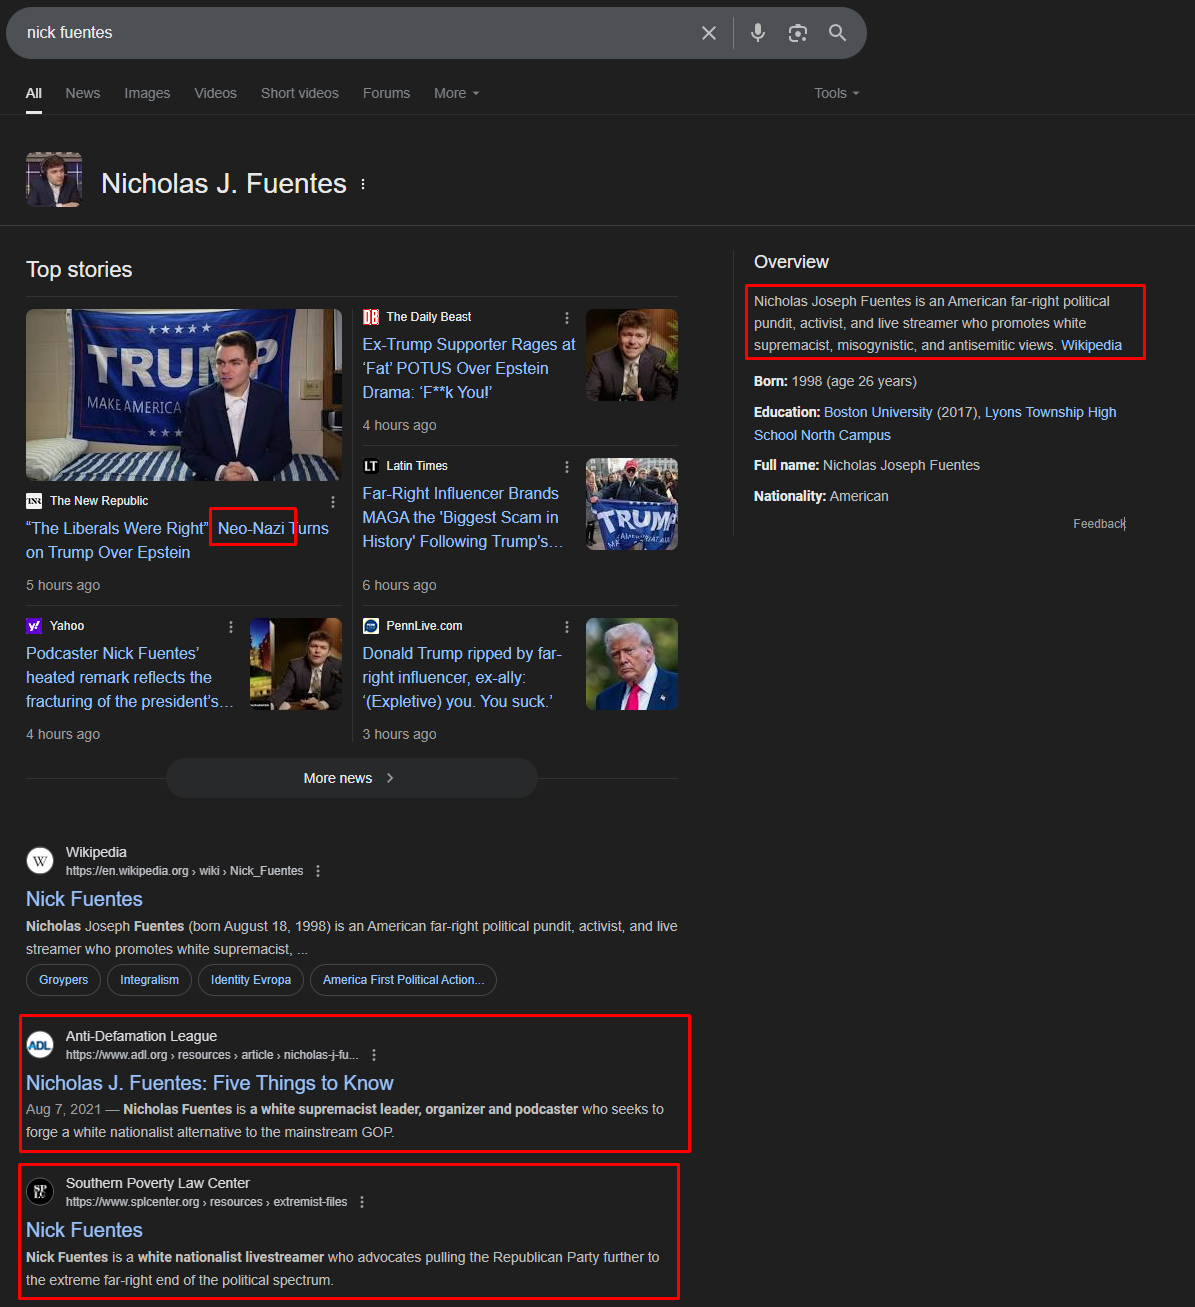Open the Groypers chip link

pos(64,980)
